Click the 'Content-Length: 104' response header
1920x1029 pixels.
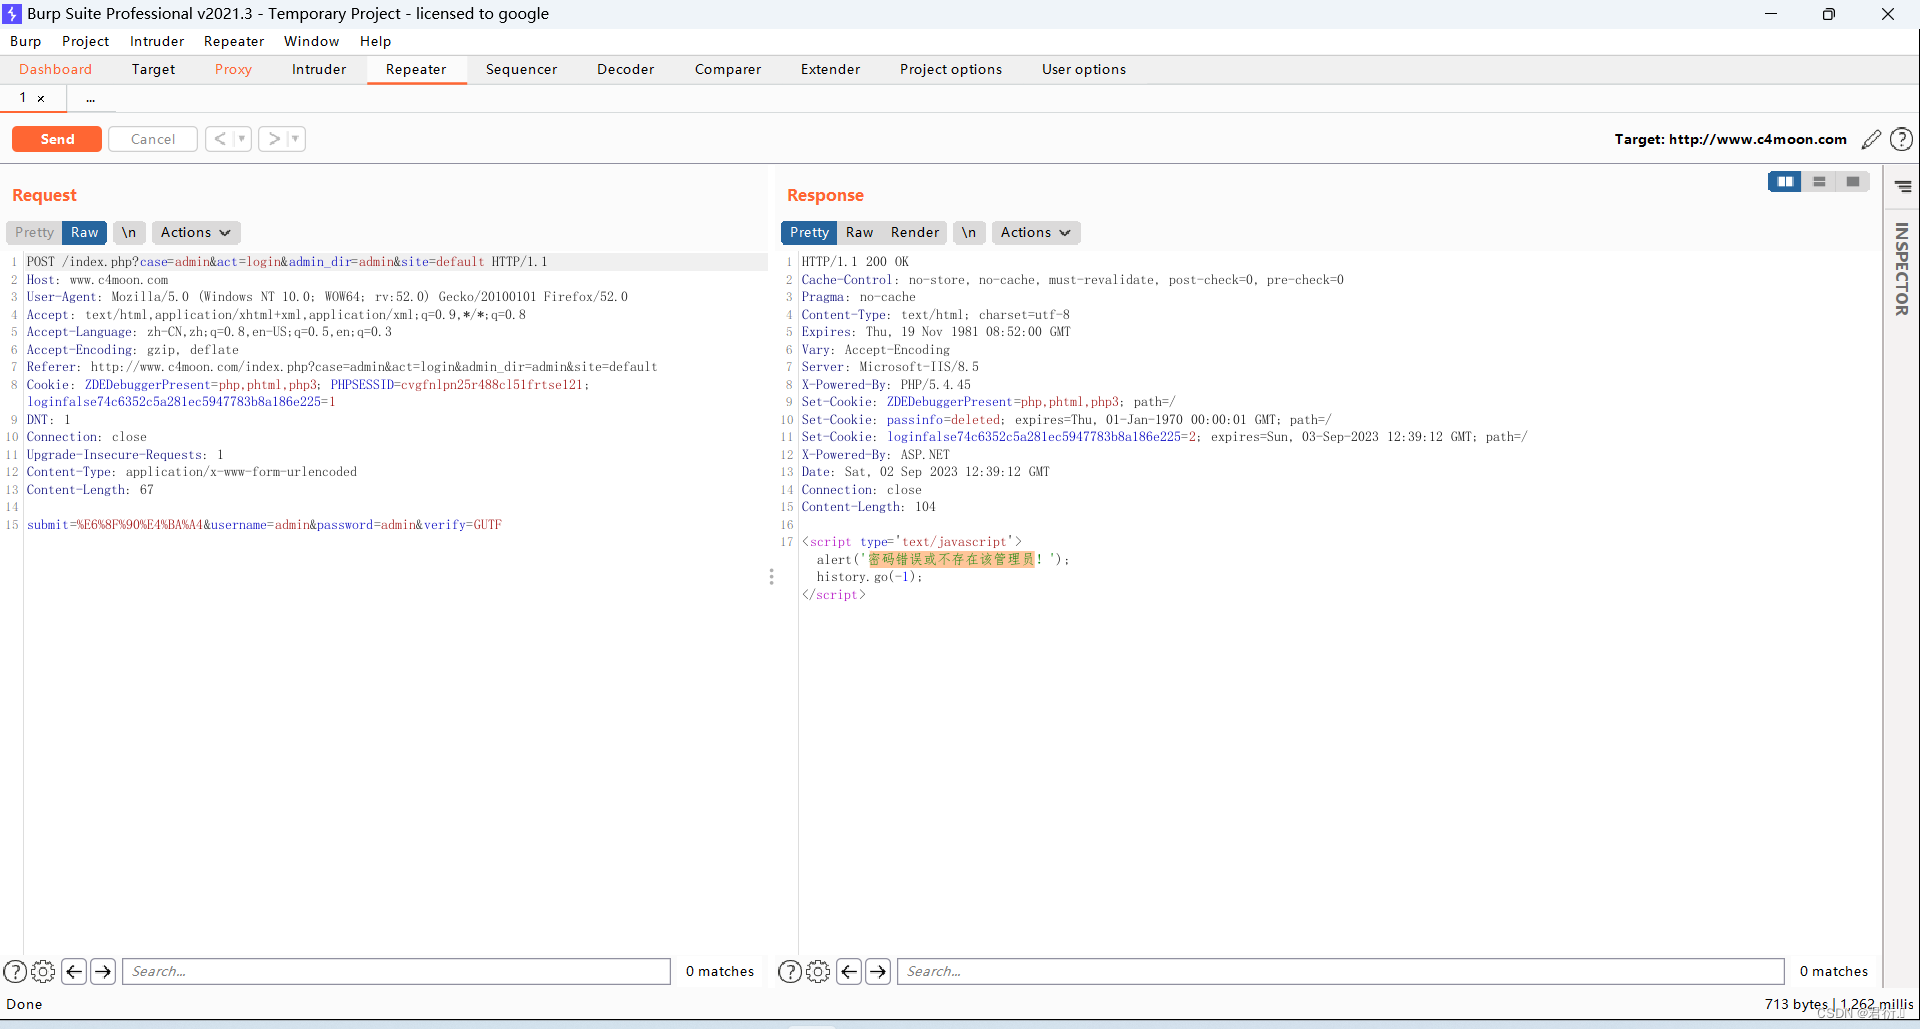tap(868, 507)
